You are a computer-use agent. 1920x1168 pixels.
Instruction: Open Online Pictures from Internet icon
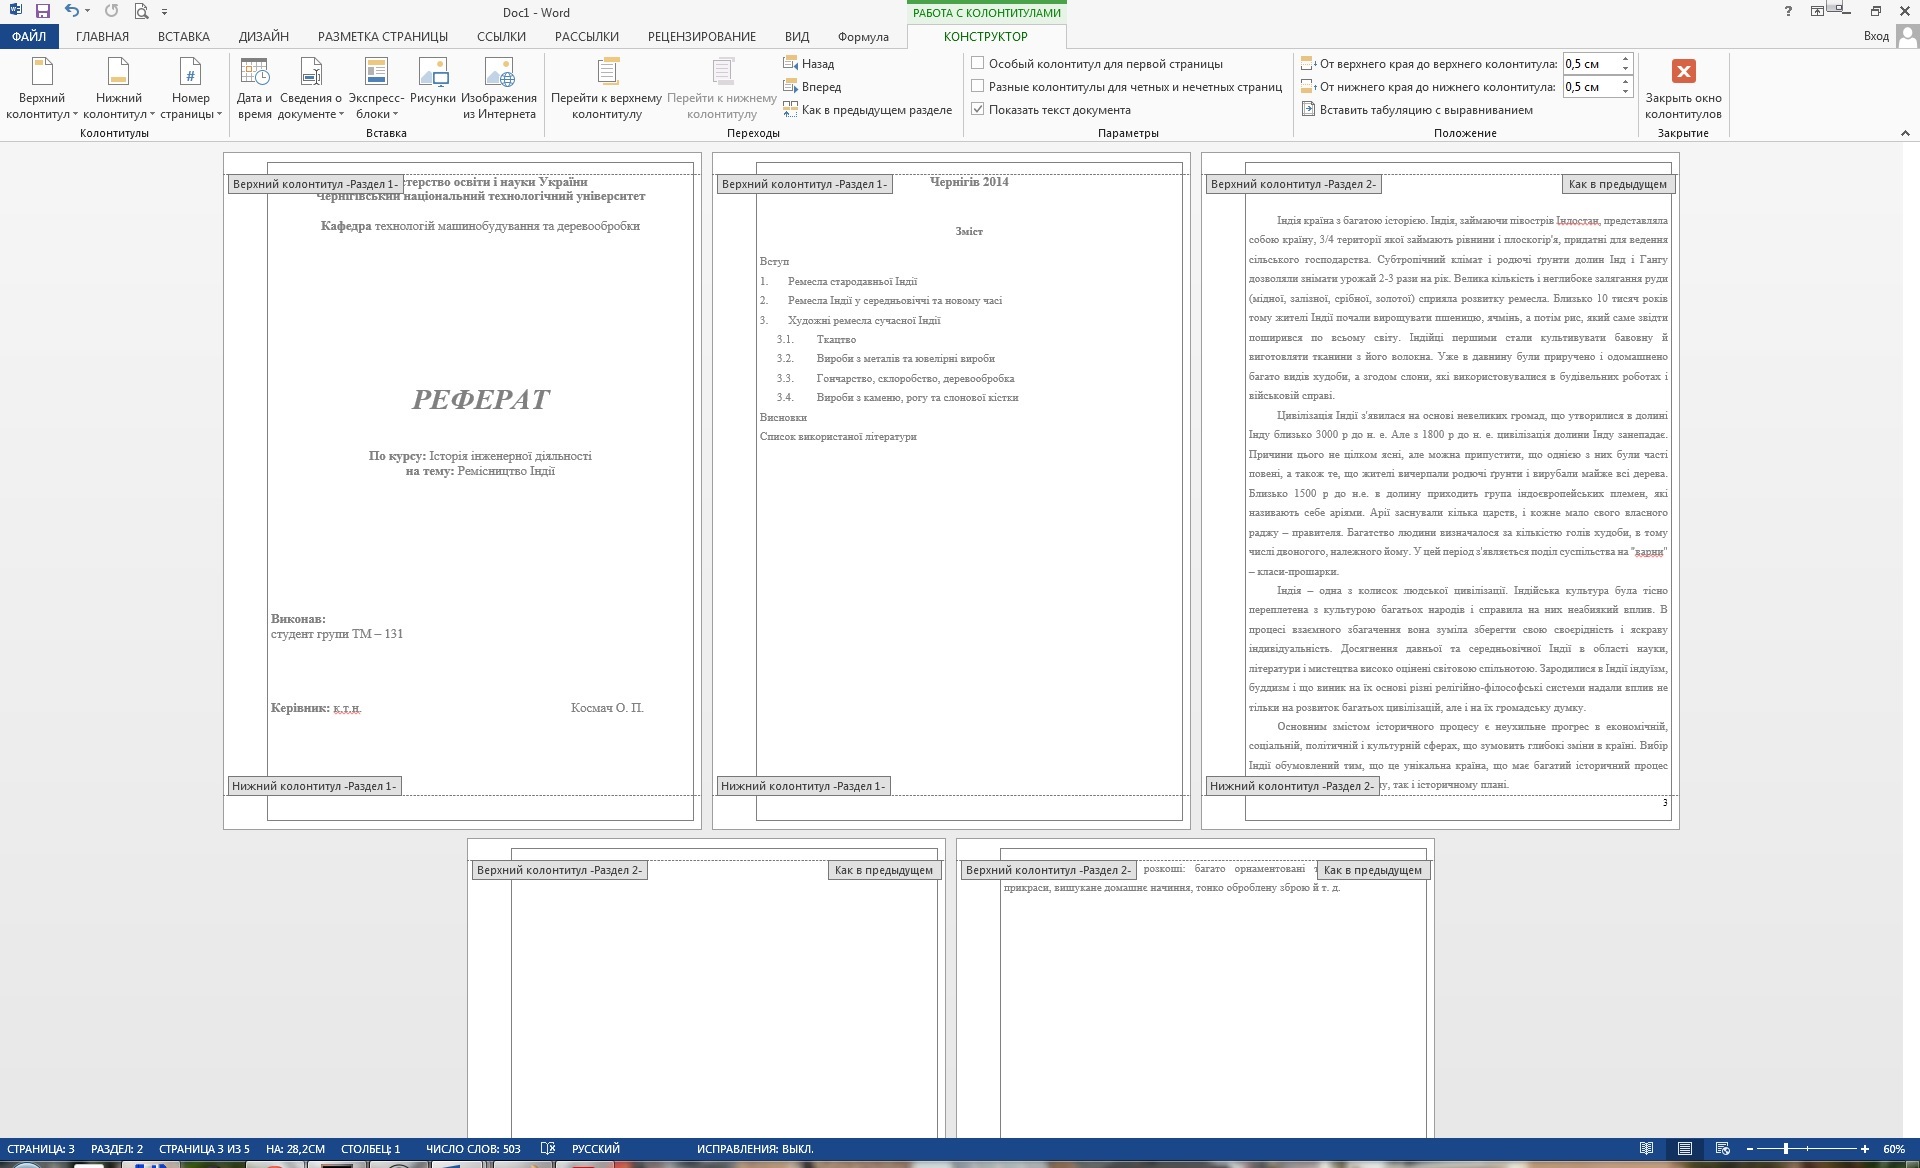[499, 73]
